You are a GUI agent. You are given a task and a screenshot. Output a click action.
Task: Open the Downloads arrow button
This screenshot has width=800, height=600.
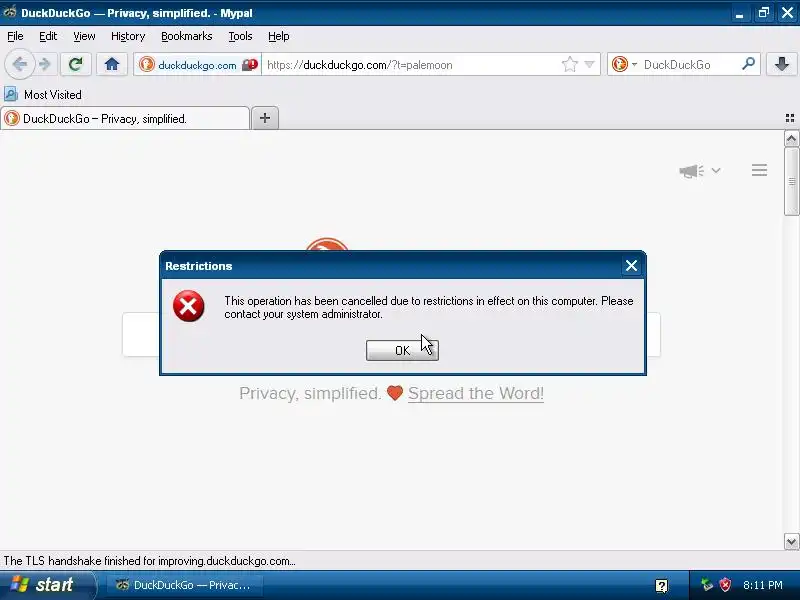(782, 64)
